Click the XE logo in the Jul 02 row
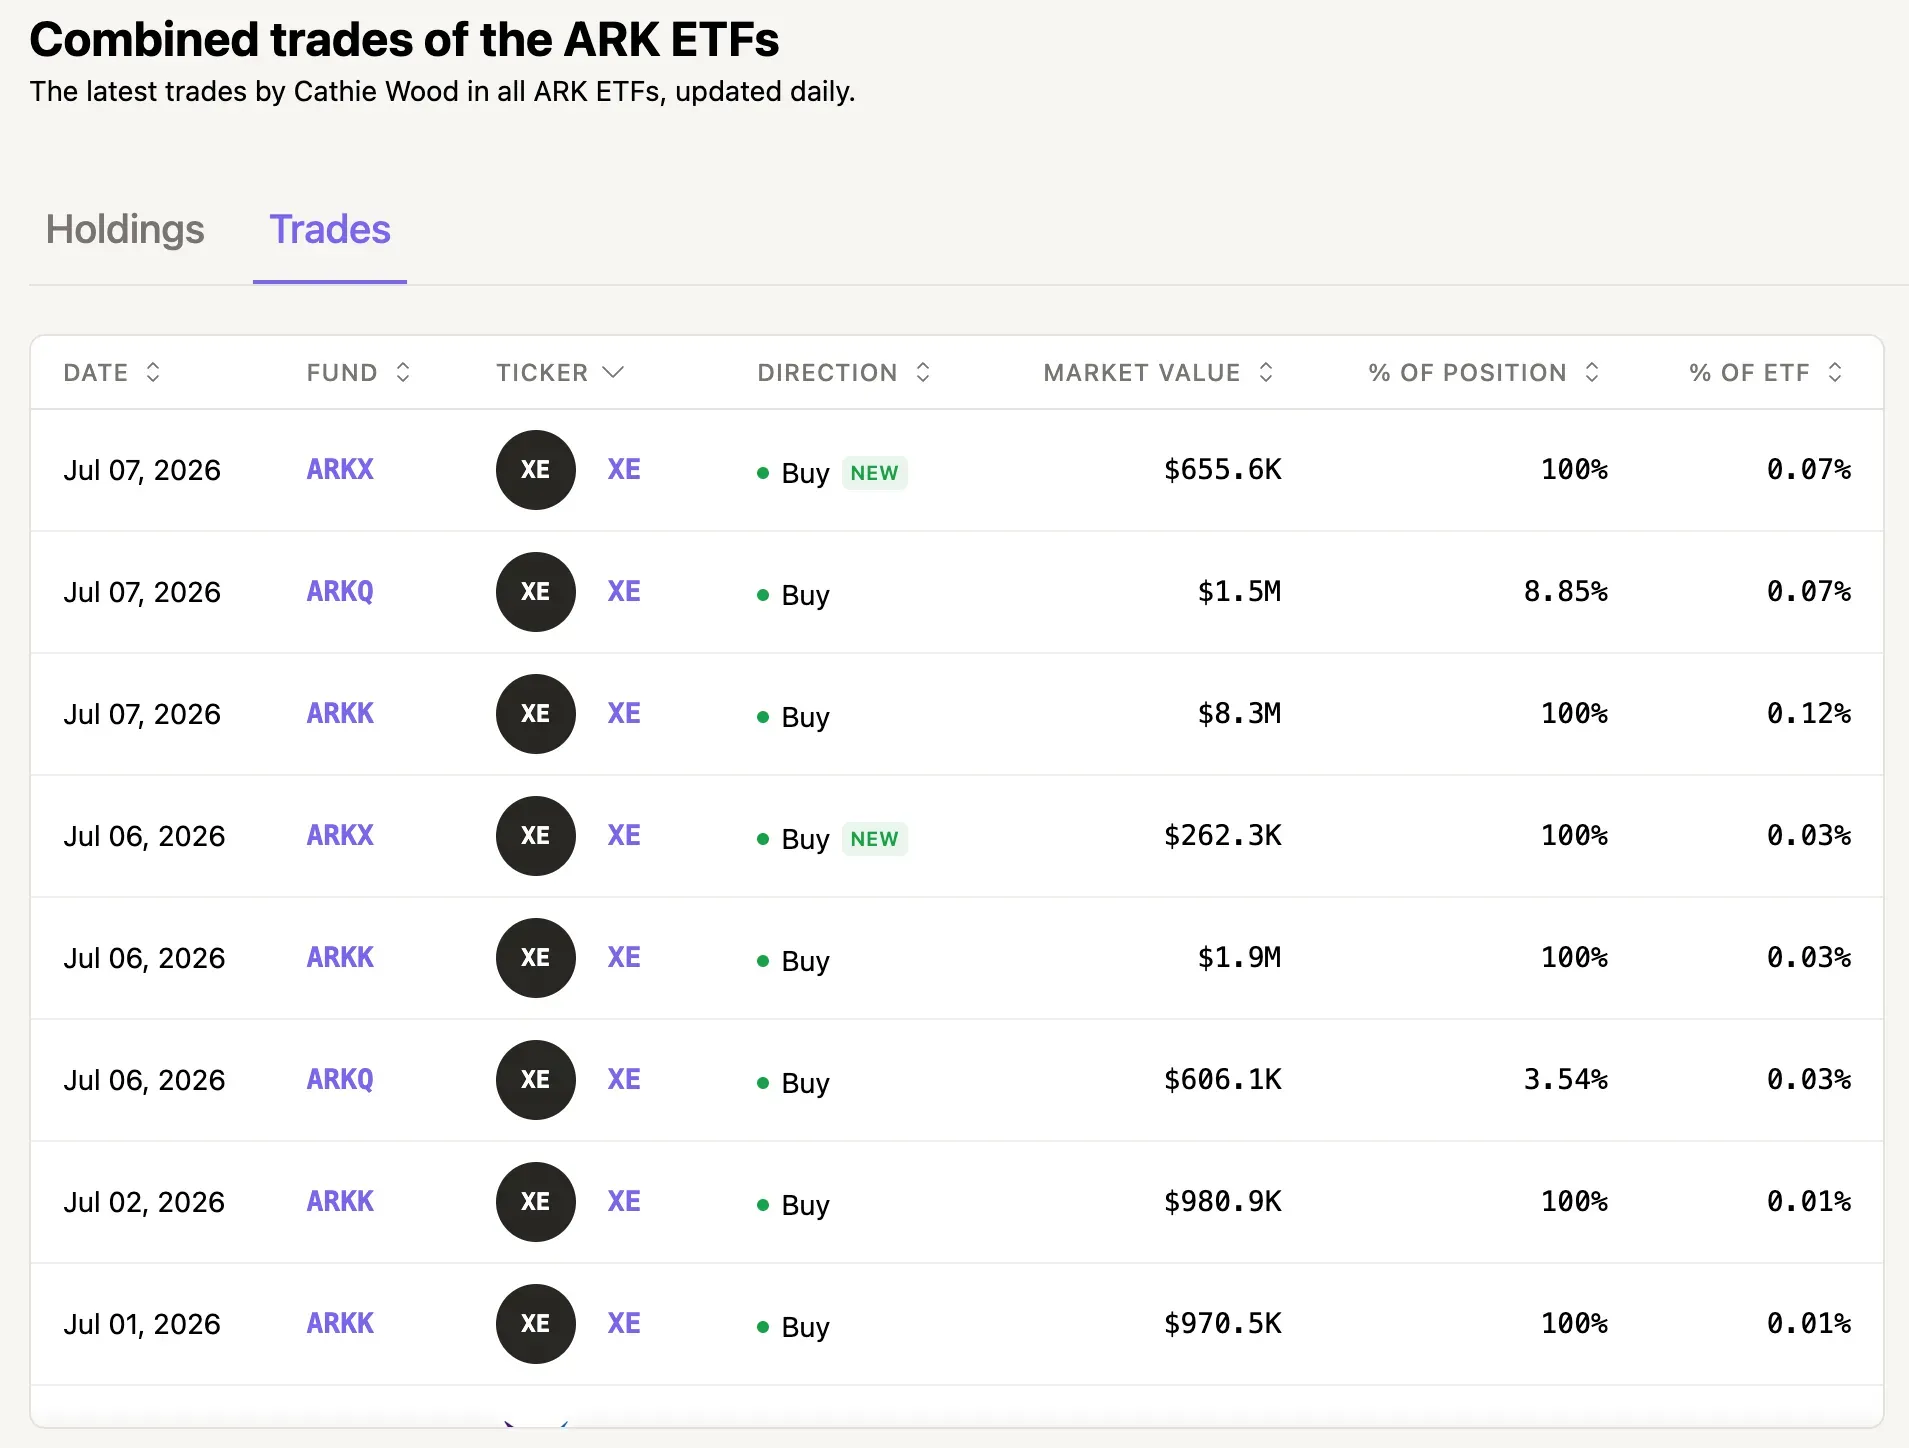Viewport: 1909px width, 1448px height. tap(535, 1202)
